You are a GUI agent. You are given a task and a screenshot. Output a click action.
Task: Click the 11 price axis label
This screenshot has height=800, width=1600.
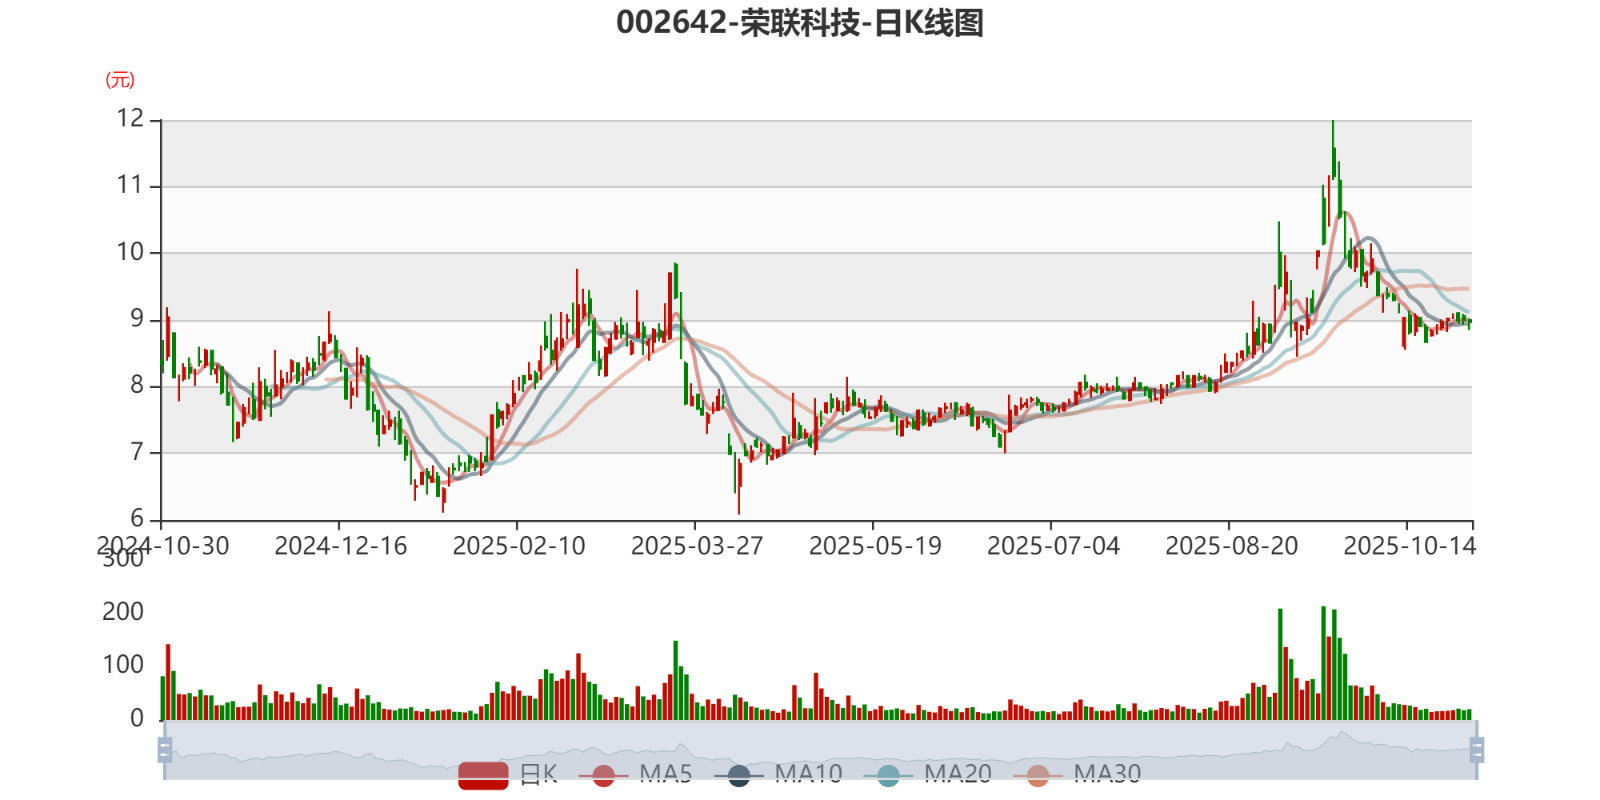130,185
